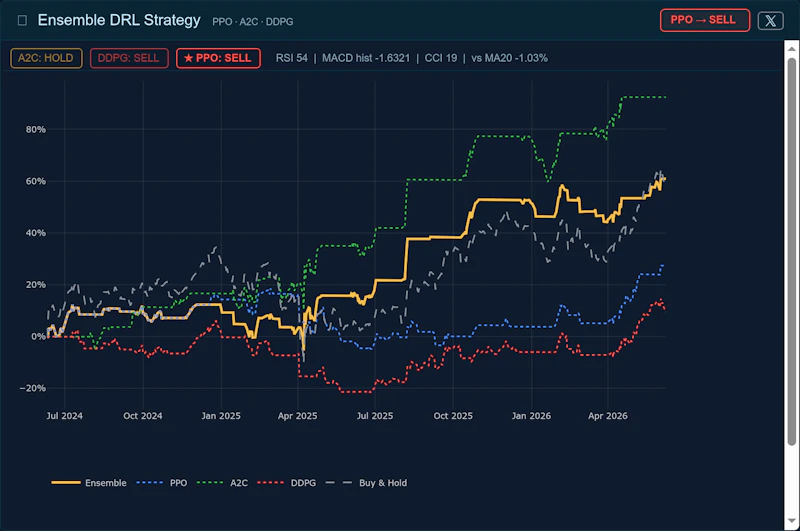Viewport: 800px width, 531px height.
Task: Click the Jul 2025 axis label
Action: pos(375,416)
